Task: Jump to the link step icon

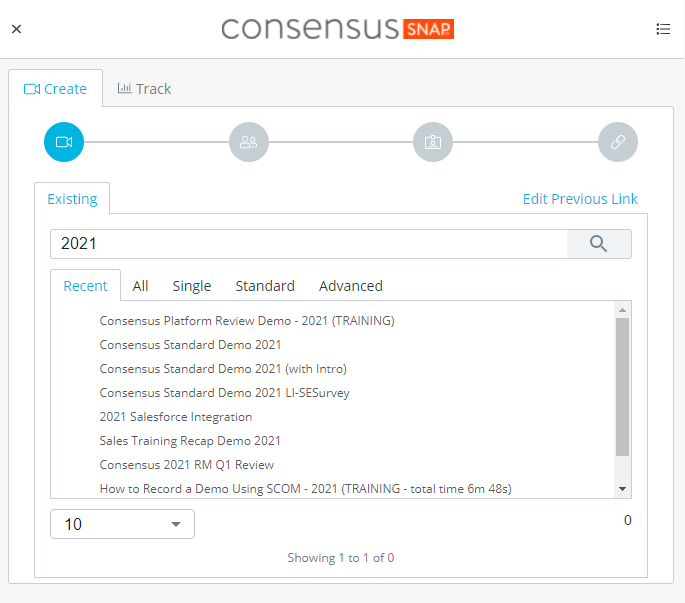Action: coord(618,142)
